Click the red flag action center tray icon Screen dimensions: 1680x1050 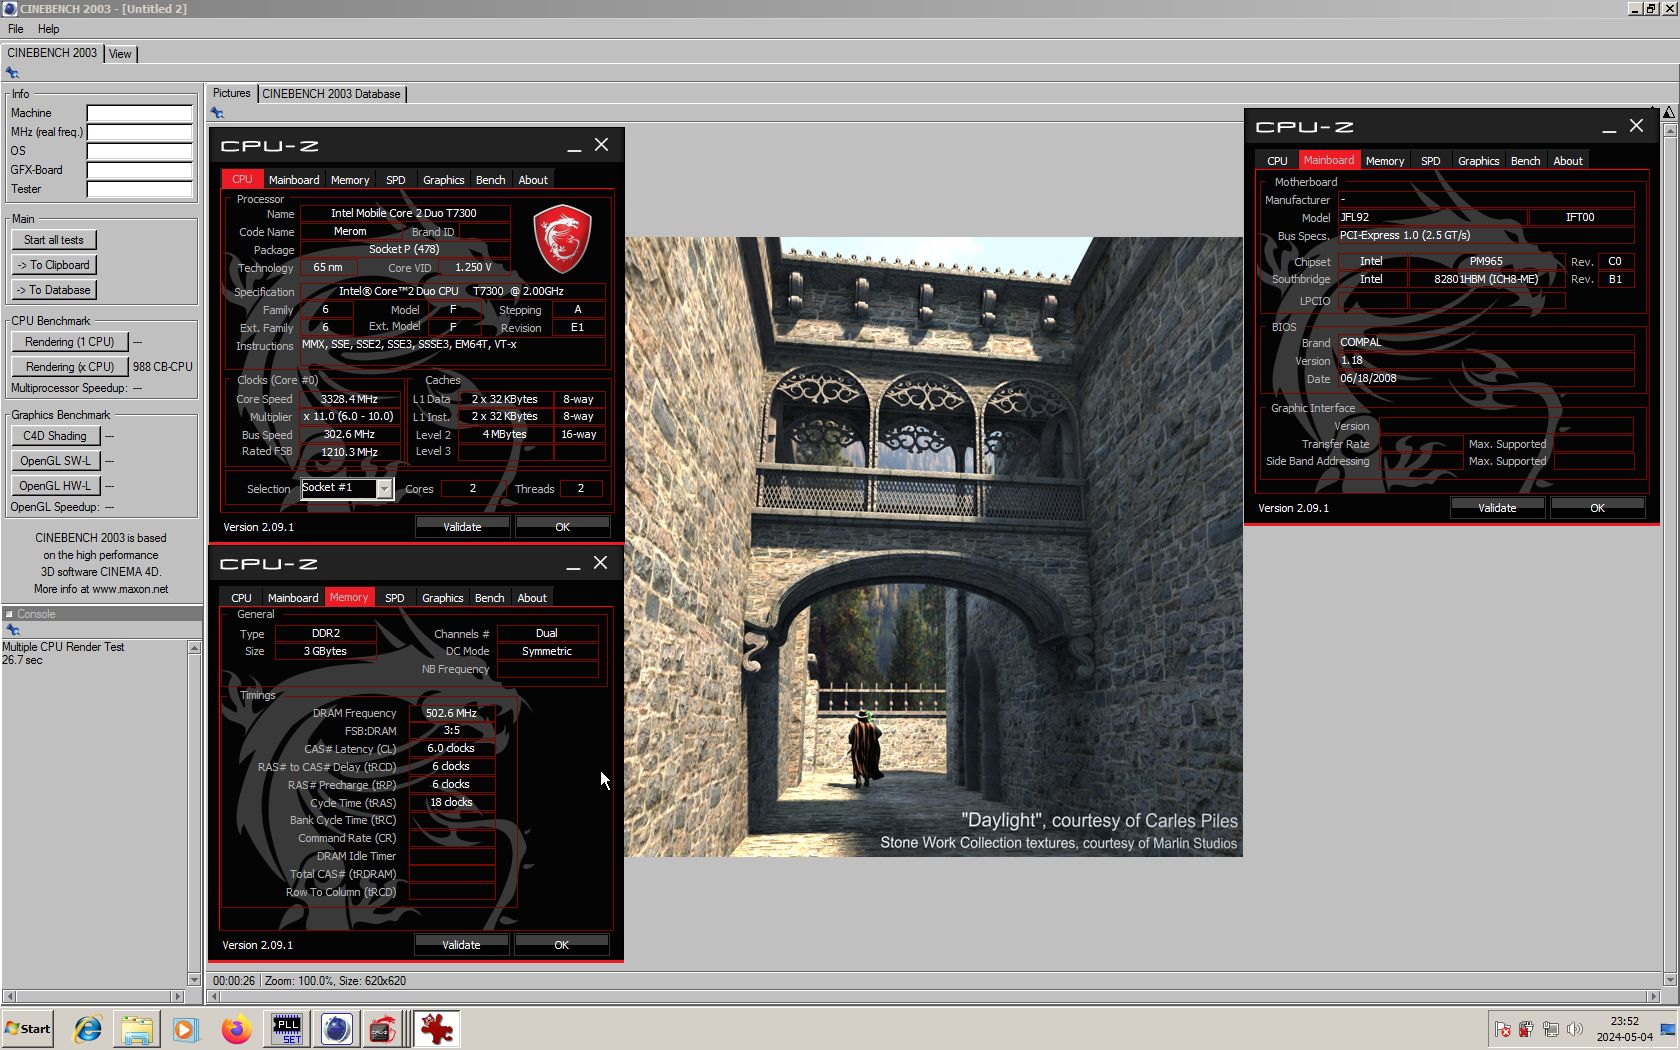tap(1502, 1029)
